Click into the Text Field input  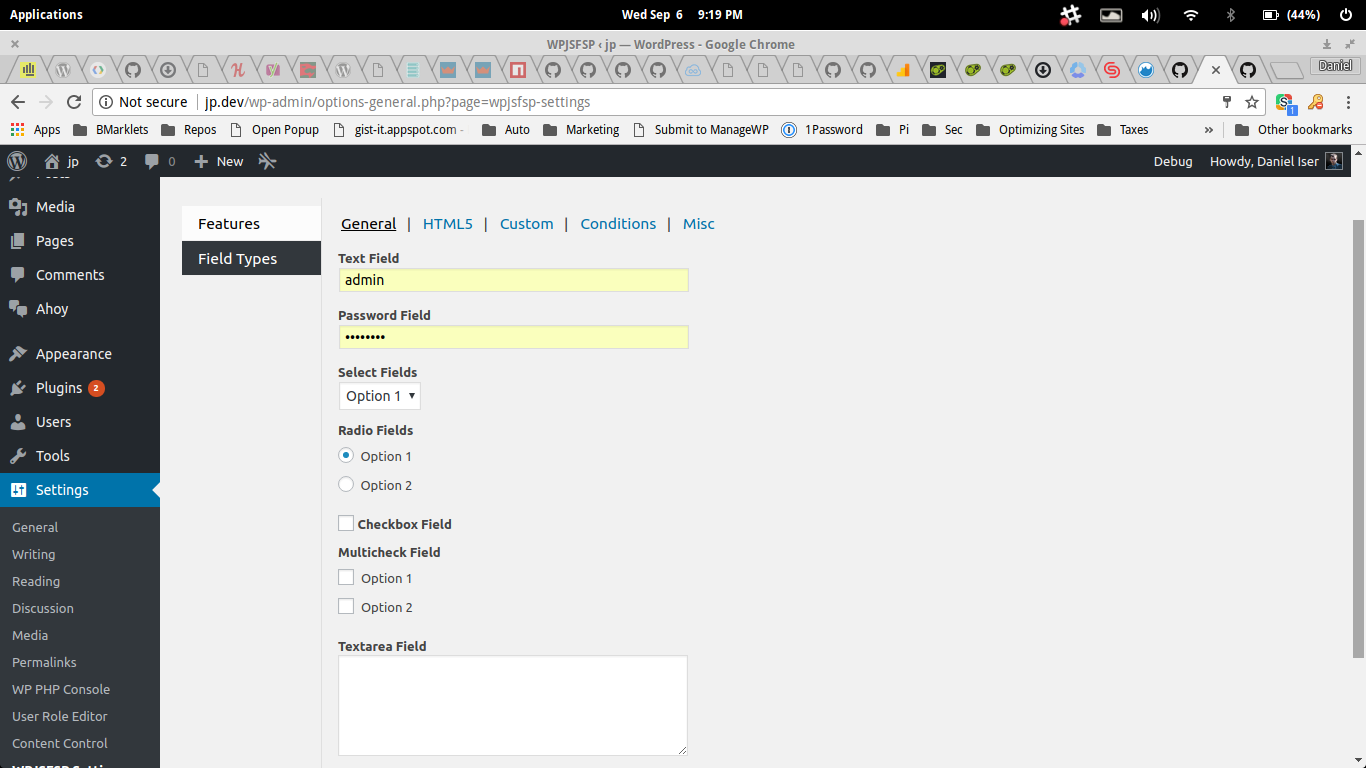pos(514,280)
